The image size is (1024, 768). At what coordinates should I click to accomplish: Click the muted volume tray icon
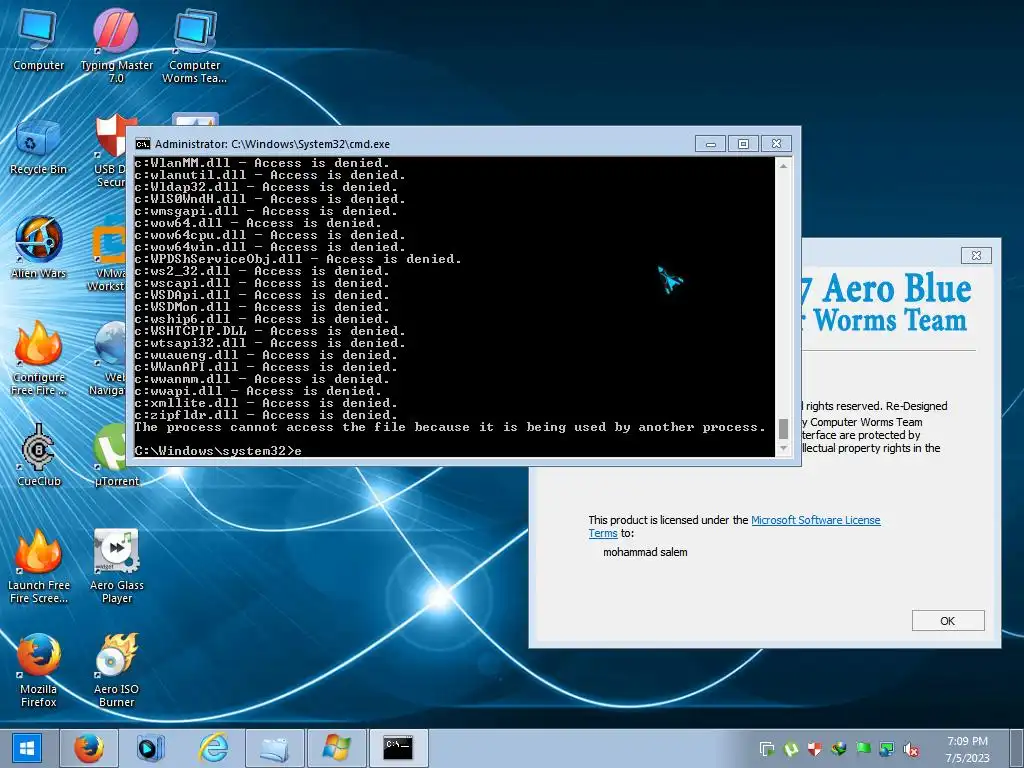(x=911, y=749)
